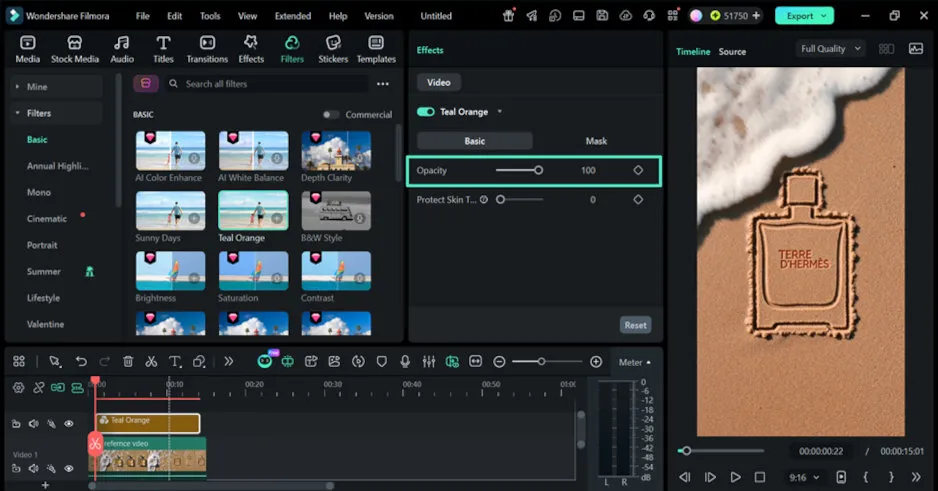Open the View menu
Image resolution: width=938 pixels, height=491 pixels.
(x=247, y=16)
